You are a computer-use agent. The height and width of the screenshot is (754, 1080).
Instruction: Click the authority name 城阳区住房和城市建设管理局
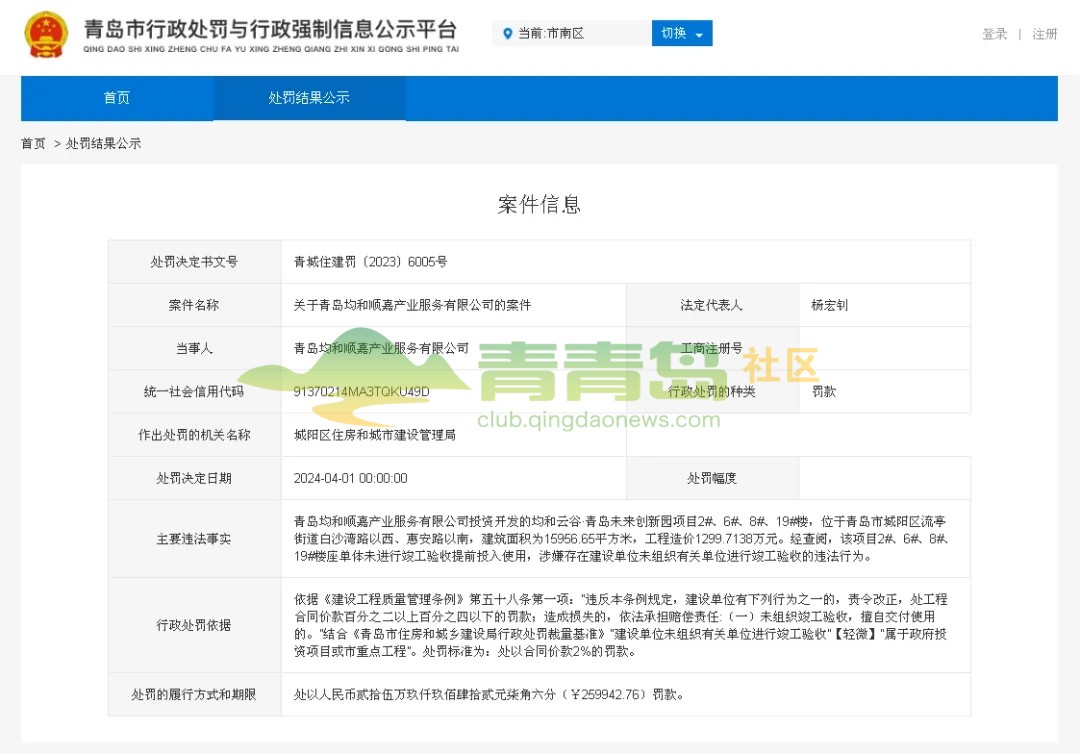pos(375,435)
